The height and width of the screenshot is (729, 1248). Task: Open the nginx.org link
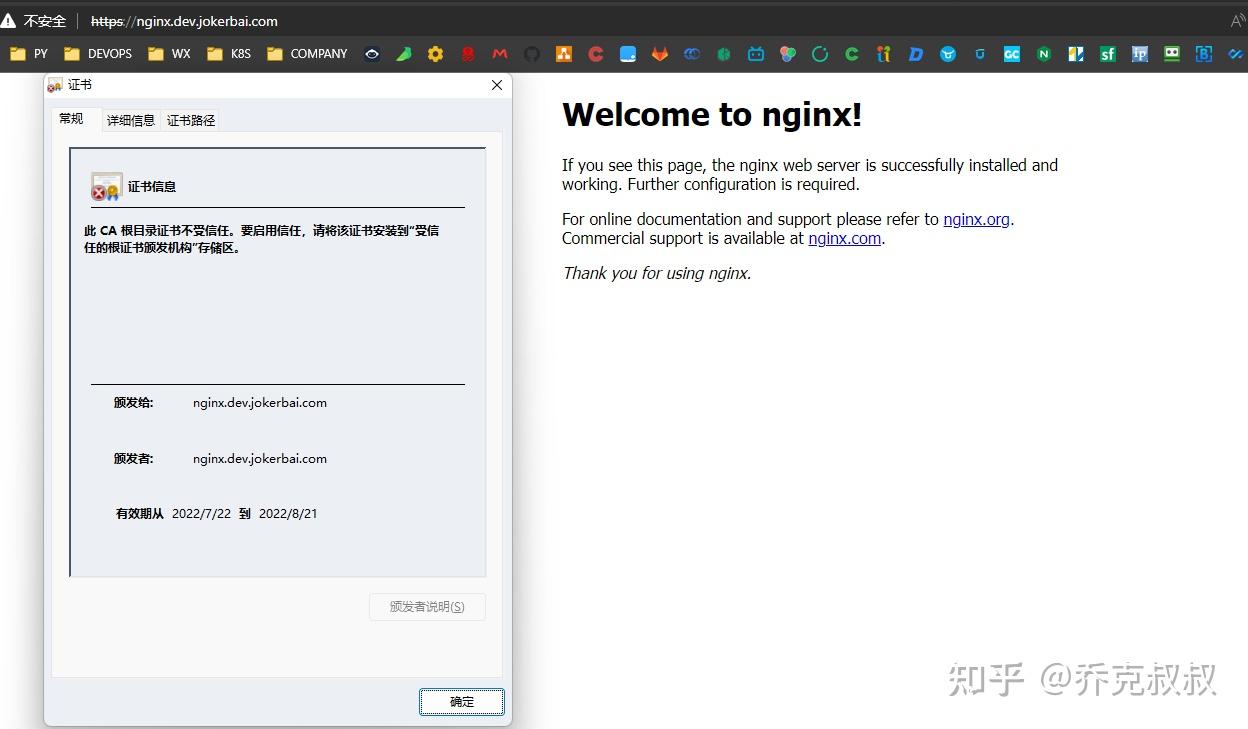click(x=977, y=219)
